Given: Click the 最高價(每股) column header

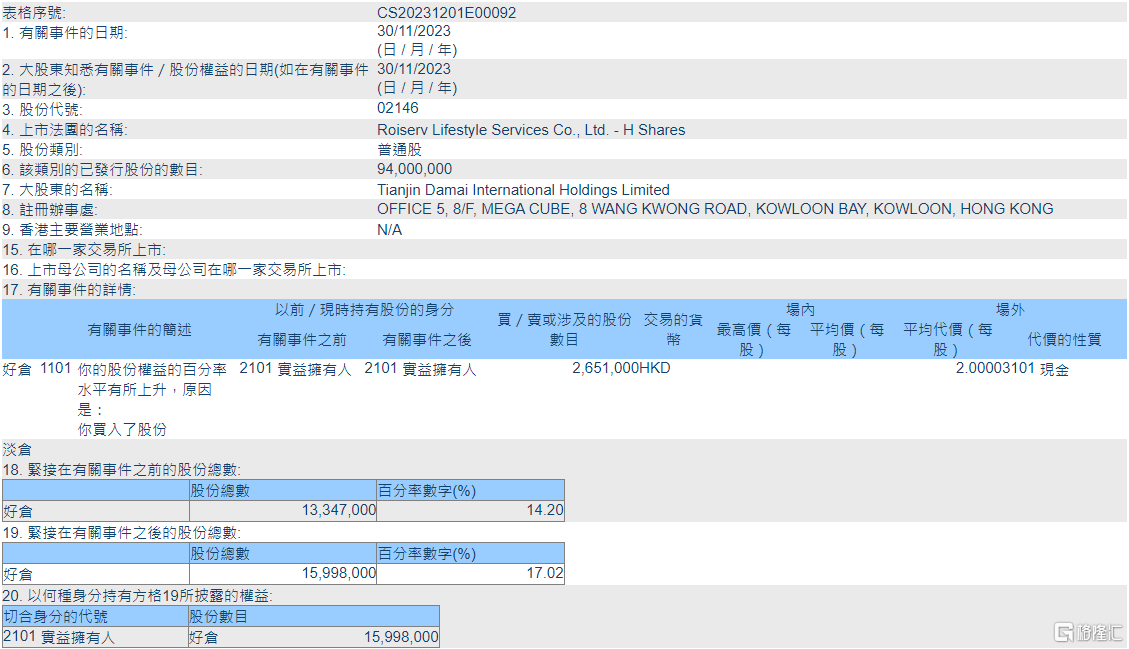Looking at the screenshot, I should (x=754, y=339).
